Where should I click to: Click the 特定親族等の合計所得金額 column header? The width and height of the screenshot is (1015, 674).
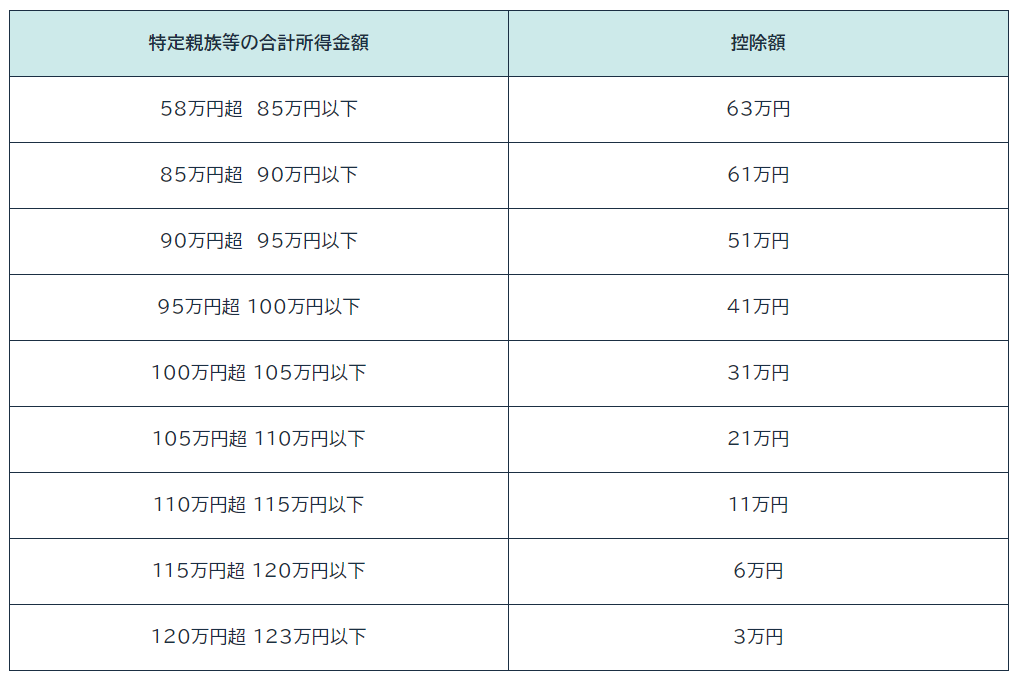click(x=258, y=44)
